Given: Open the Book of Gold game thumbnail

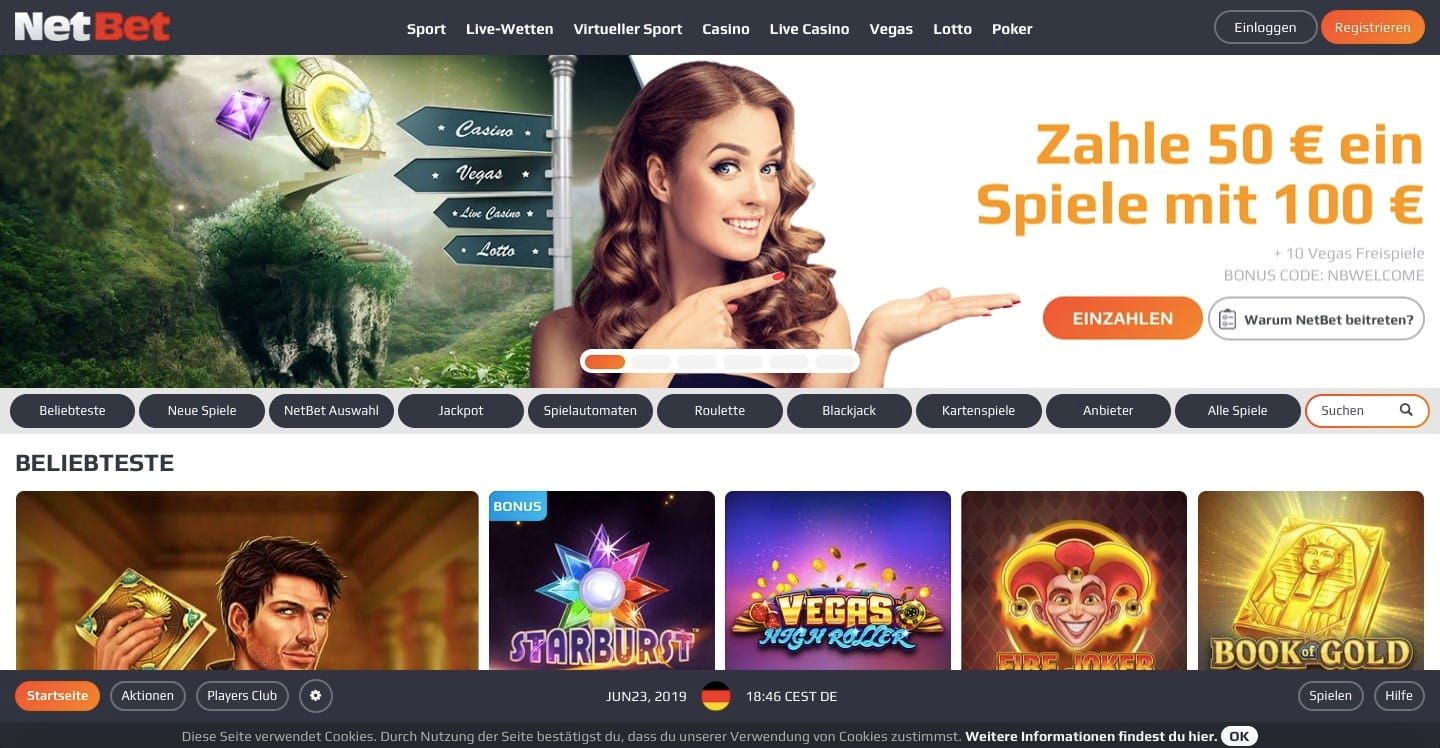Looking at the screenshot, I should [1311, 580].
